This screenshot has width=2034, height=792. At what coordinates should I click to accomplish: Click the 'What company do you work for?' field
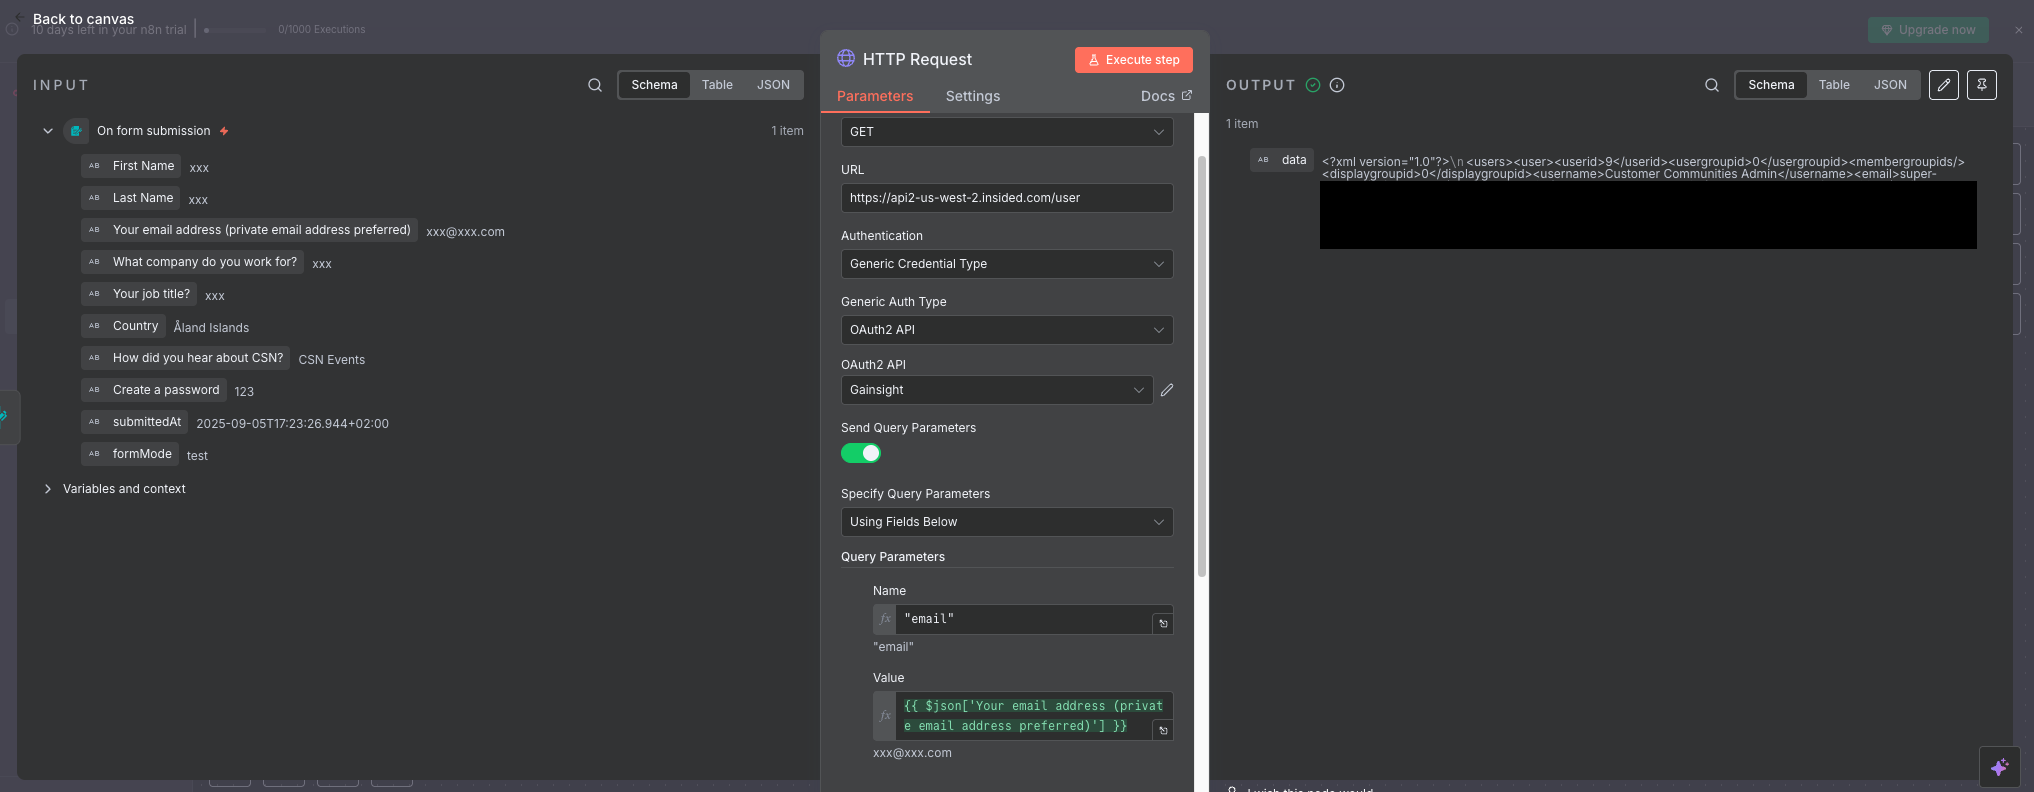pos(192,262)
